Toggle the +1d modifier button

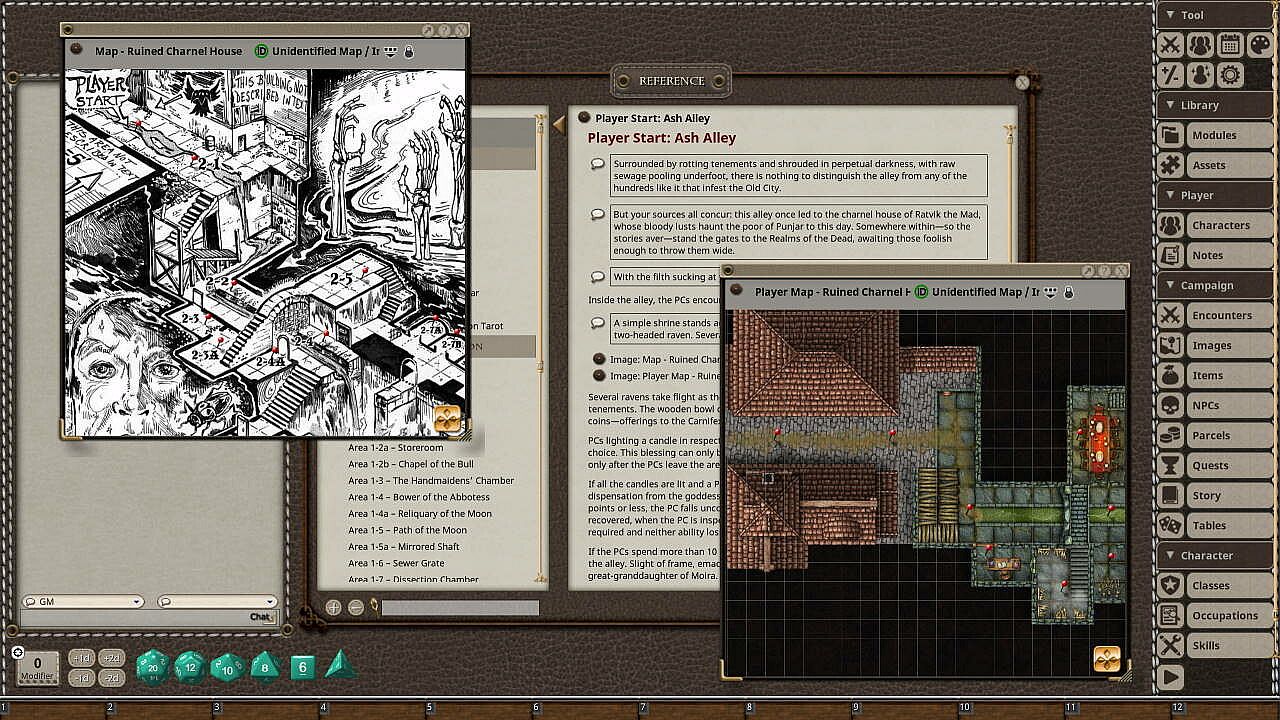[82, 658]
